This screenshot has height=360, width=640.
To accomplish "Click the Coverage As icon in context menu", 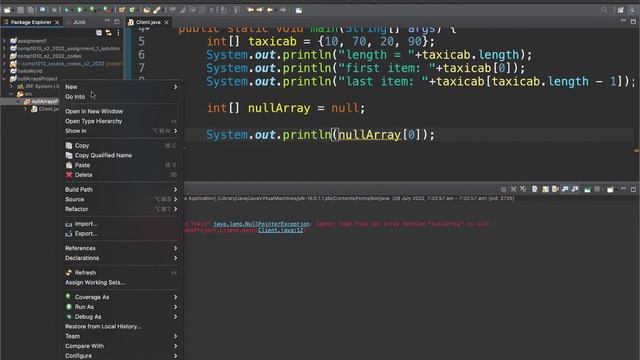I will pyautogui.click(x=69, y=297).
